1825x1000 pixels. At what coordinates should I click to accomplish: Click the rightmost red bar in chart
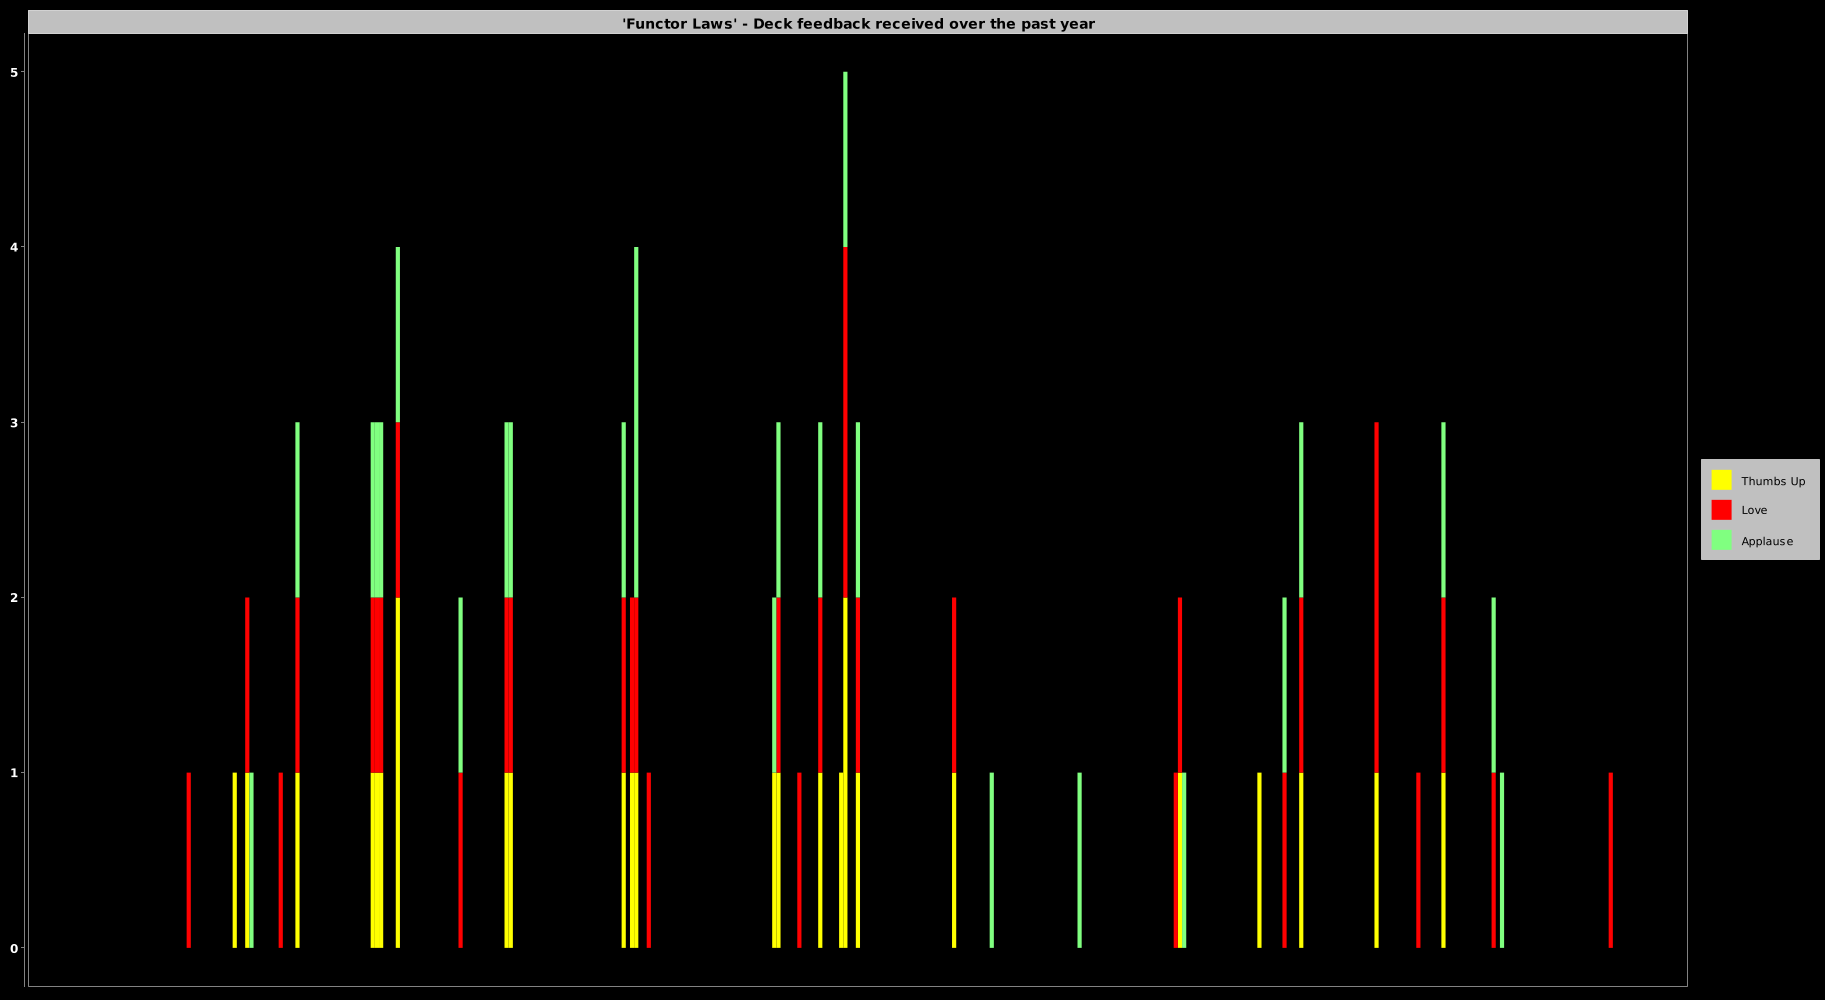pyautogui.click(x=1610, y=860)
